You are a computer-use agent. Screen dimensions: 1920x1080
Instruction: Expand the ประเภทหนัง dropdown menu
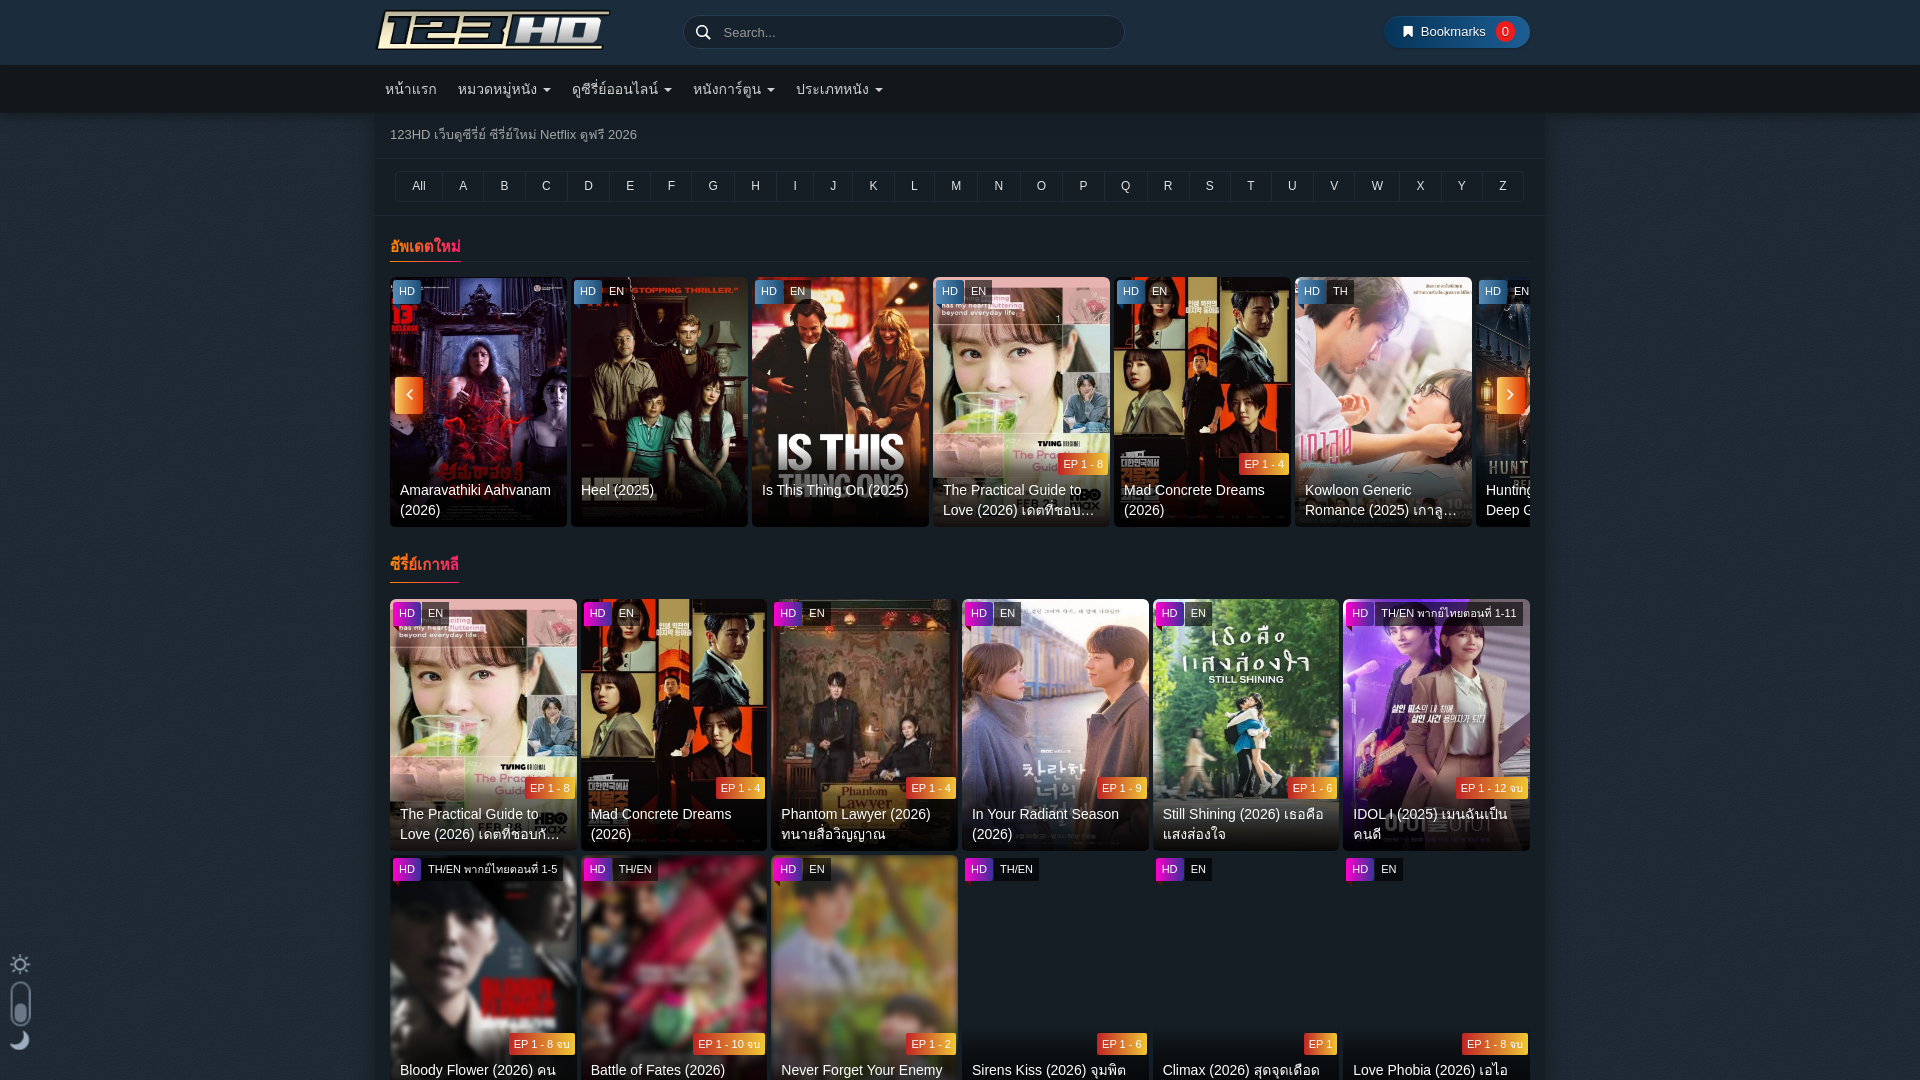(x=839, y=89)
